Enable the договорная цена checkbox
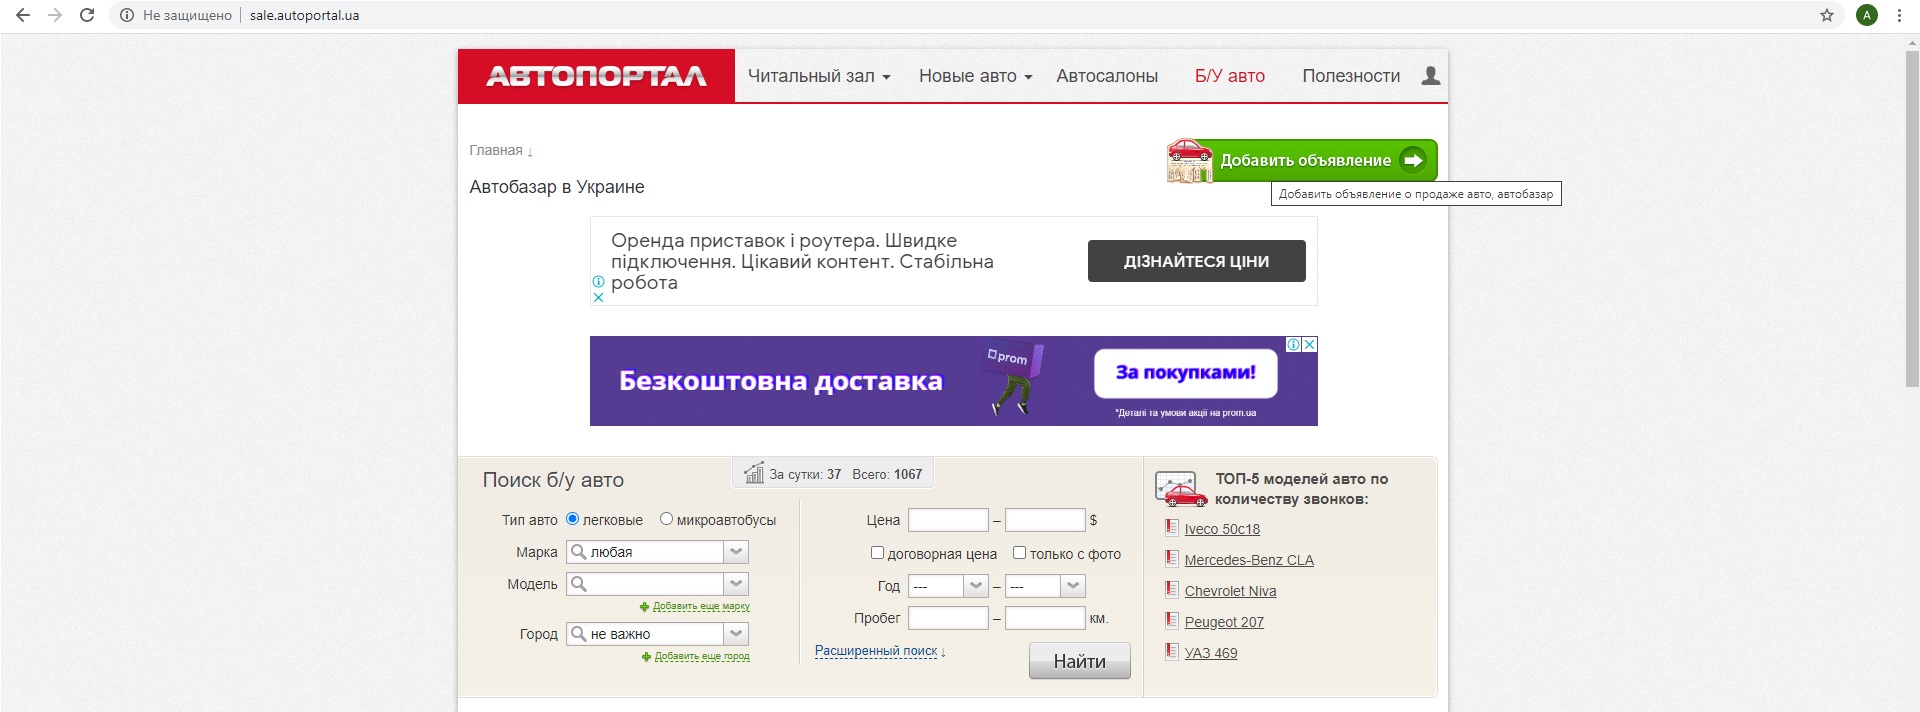 click(877, 553)
